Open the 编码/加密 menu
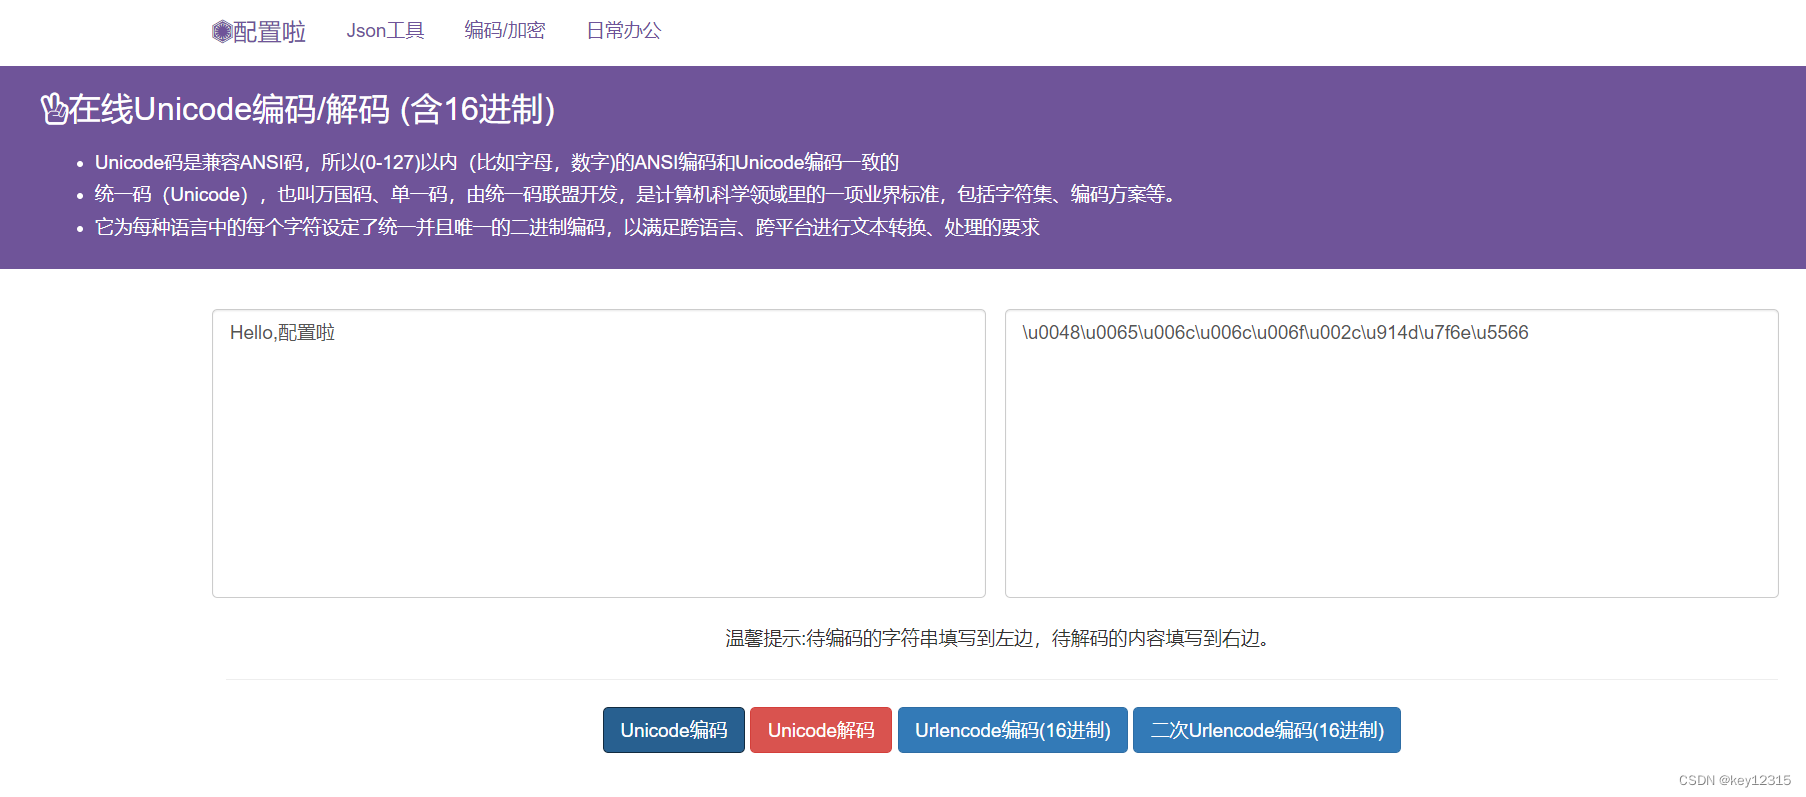This screenshot has width=1806, height=797. point(505,31)
